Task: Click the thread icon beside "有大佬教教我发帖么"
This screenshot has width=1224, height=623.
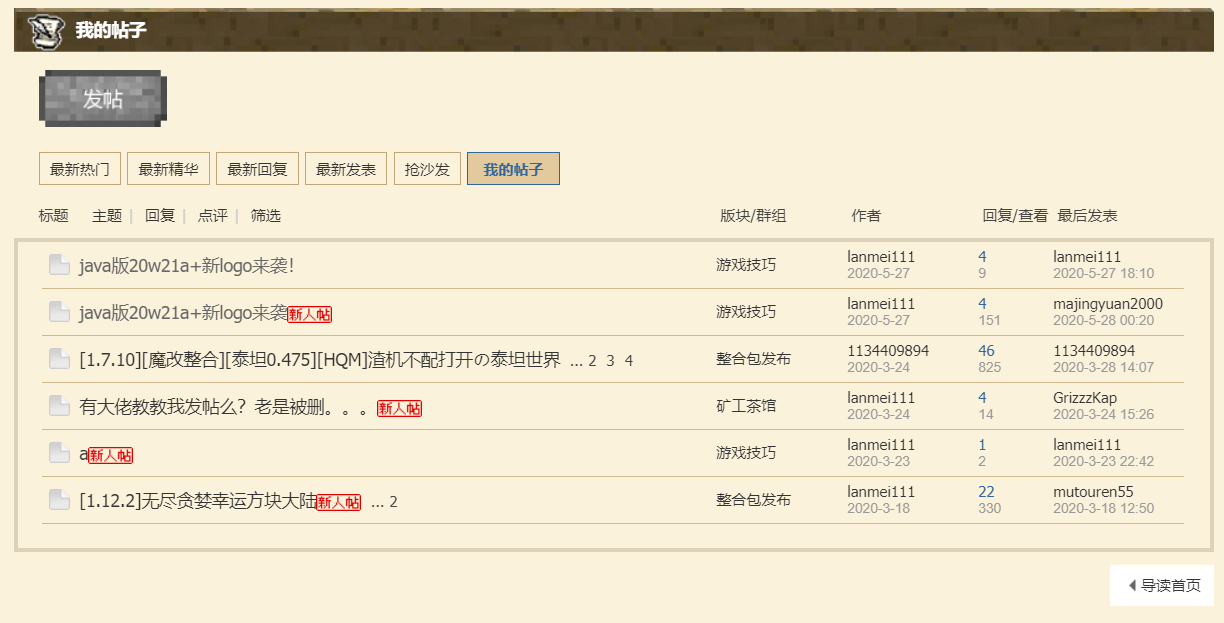Action: coord(59,405)
